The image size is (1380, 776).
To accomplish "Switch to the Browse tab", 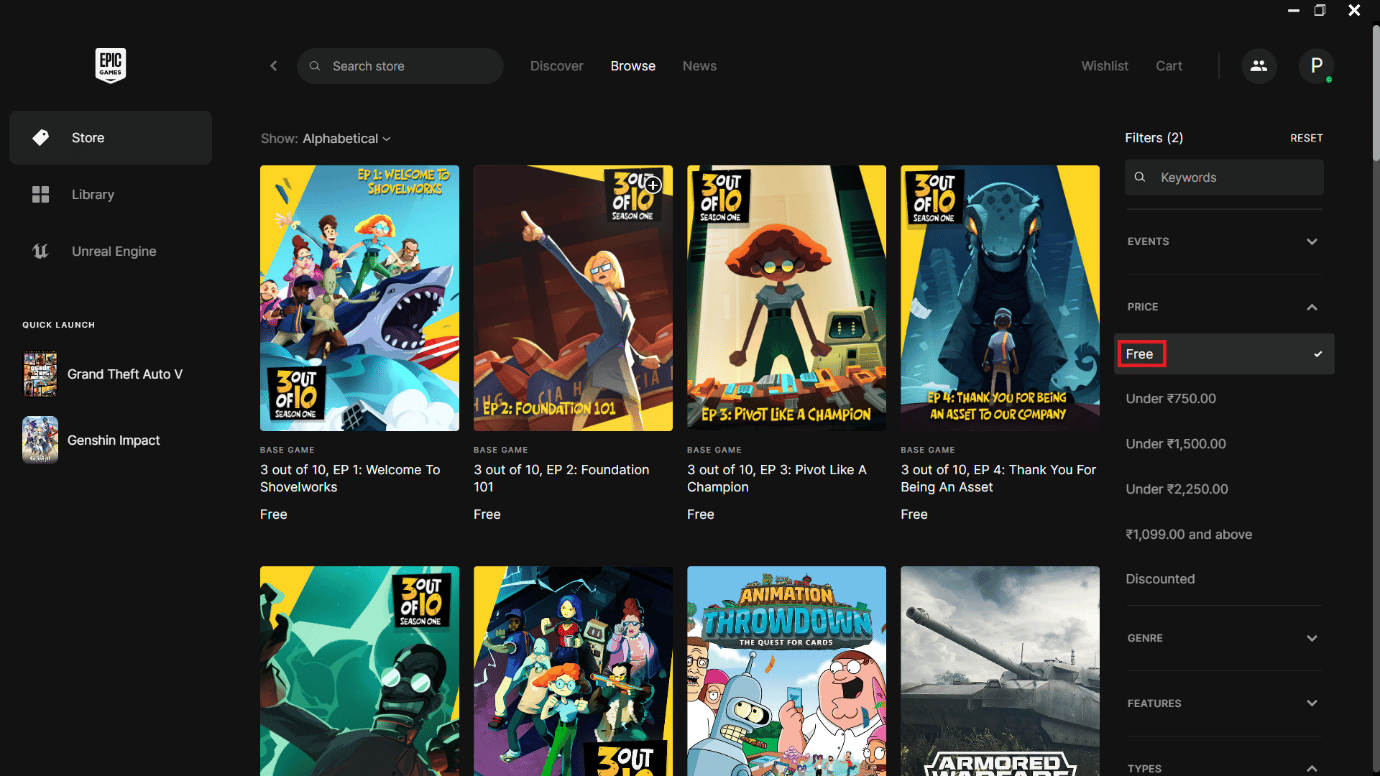I will point(633,66).
